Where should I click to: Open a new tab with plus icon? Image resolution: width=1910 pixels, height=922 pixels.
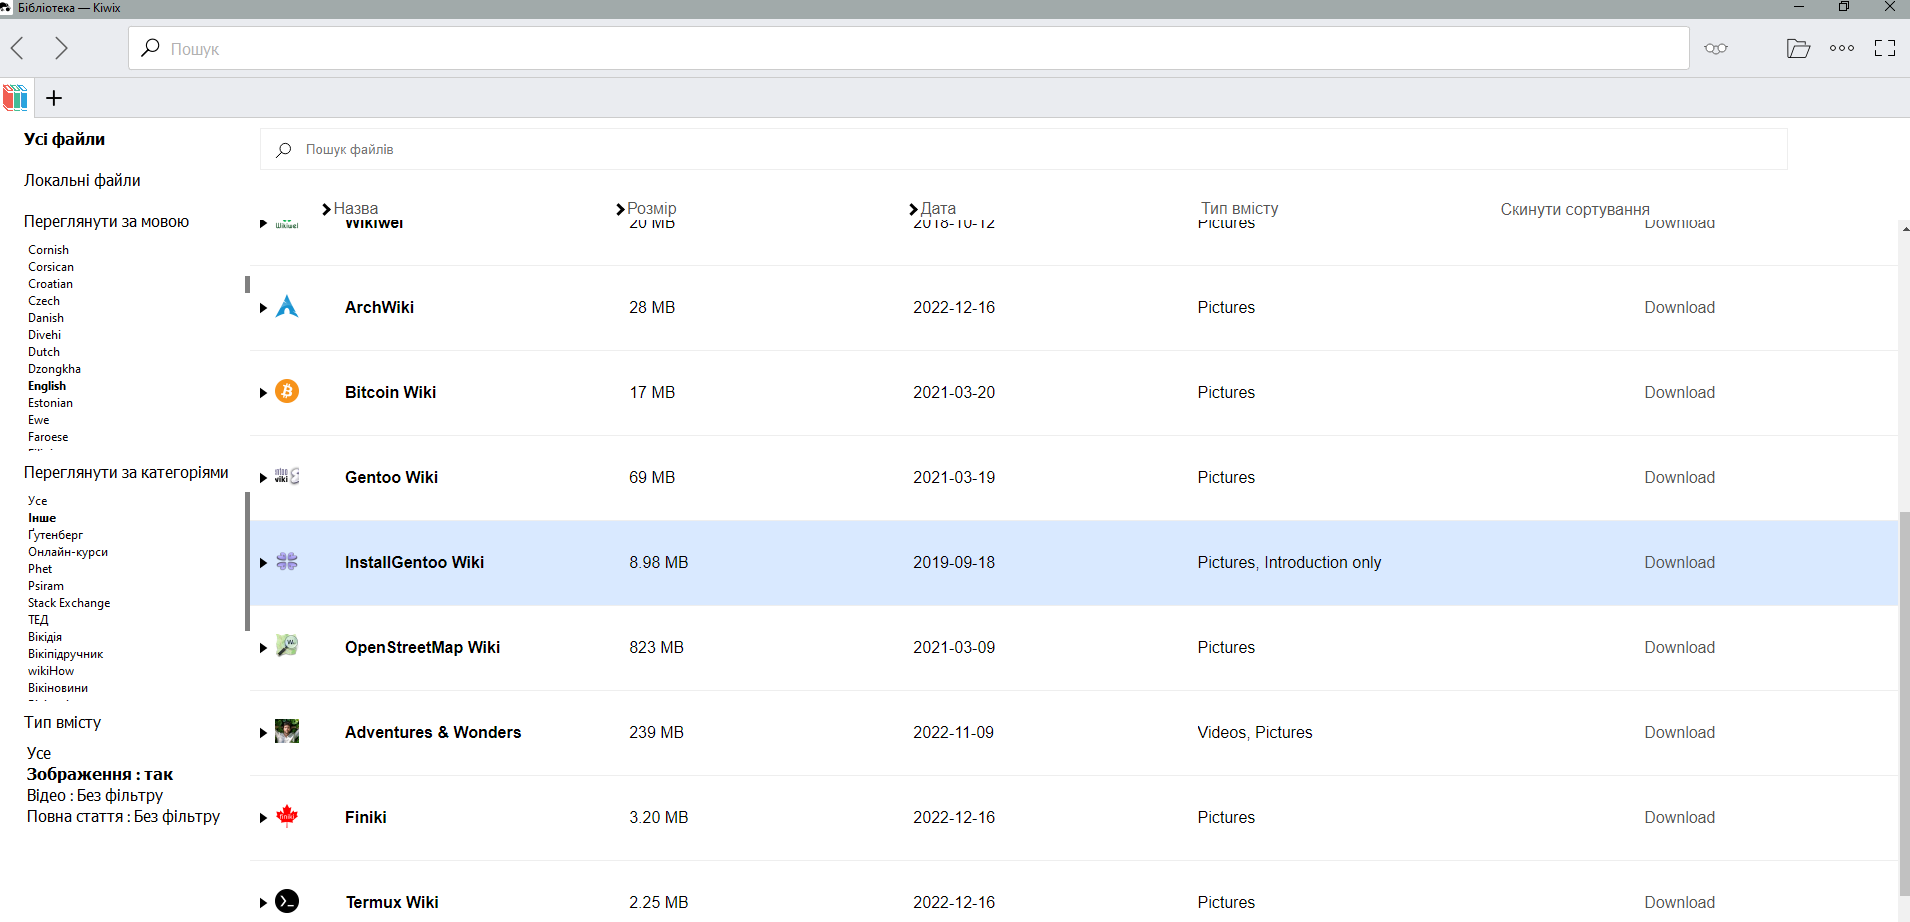(x=54, y=97)
